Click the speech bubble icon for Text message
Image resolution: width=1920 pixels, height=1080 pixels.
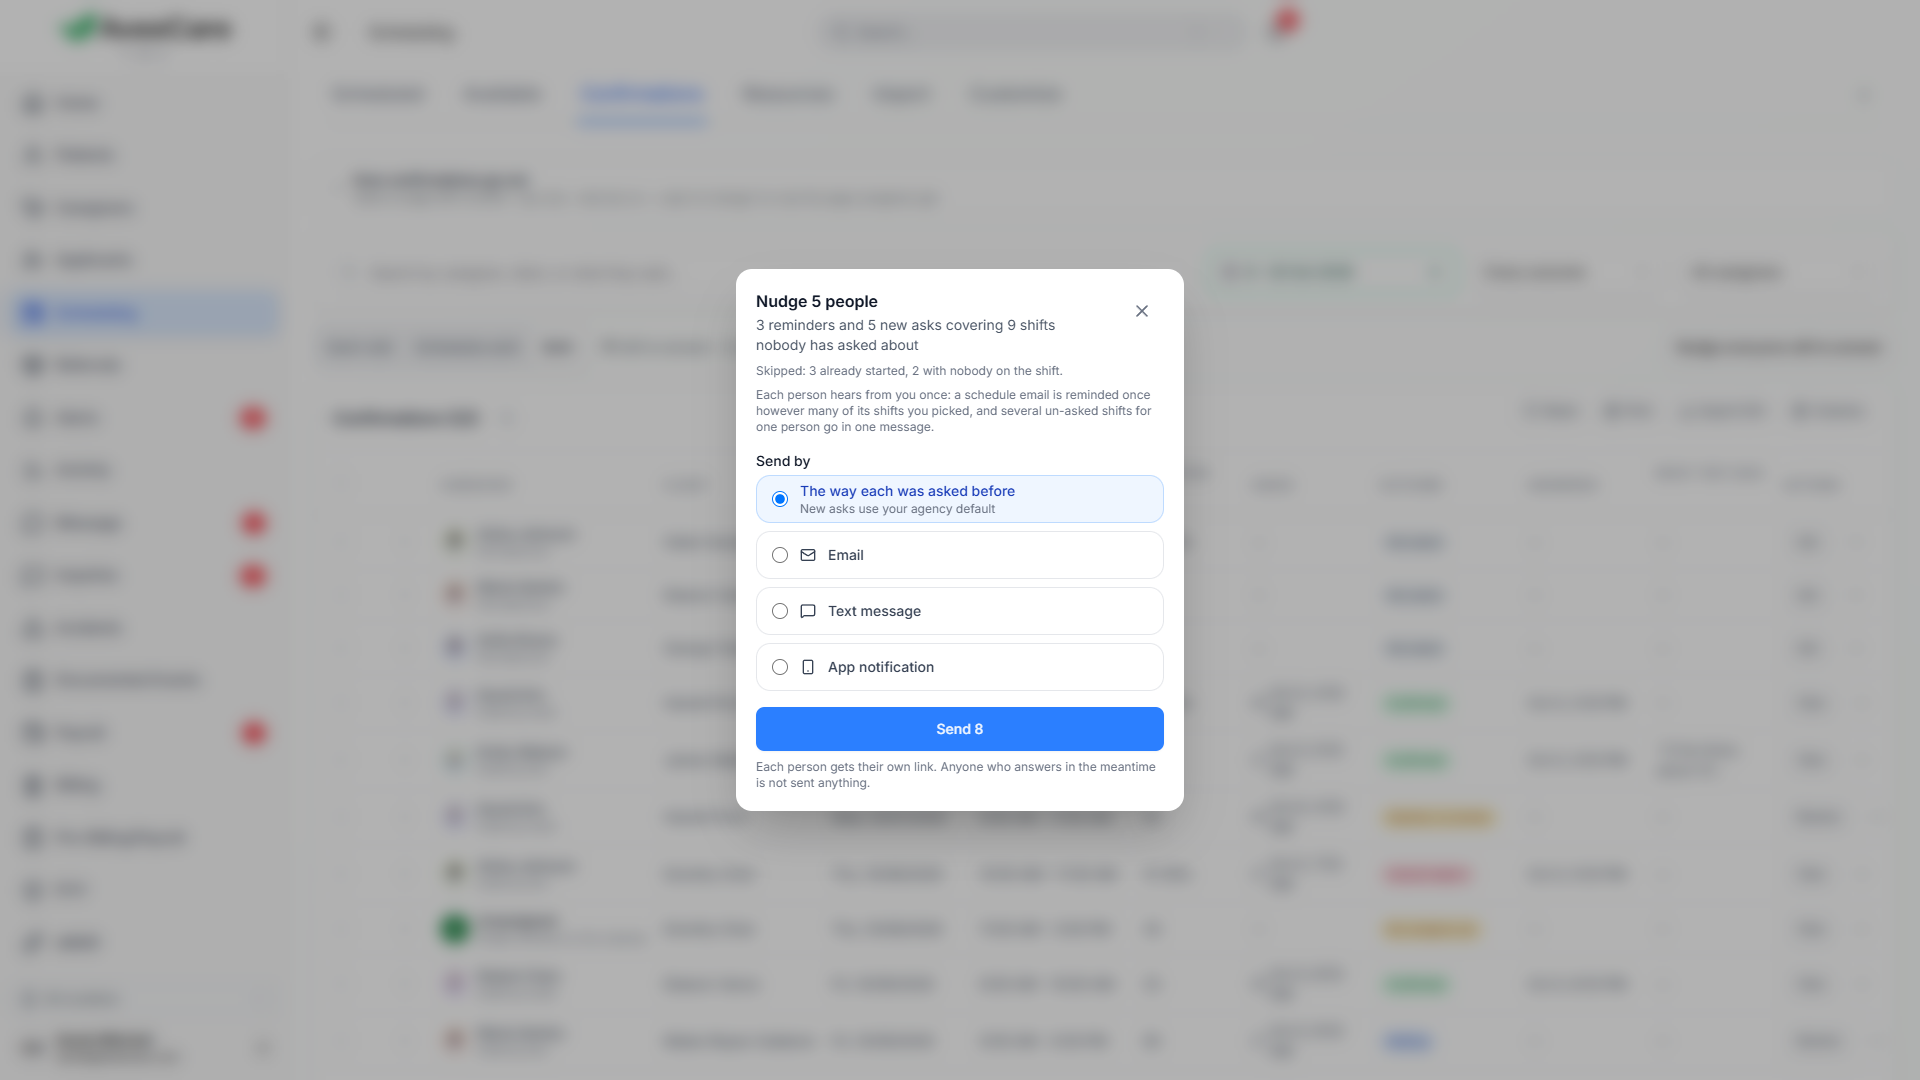coord(808,611)
